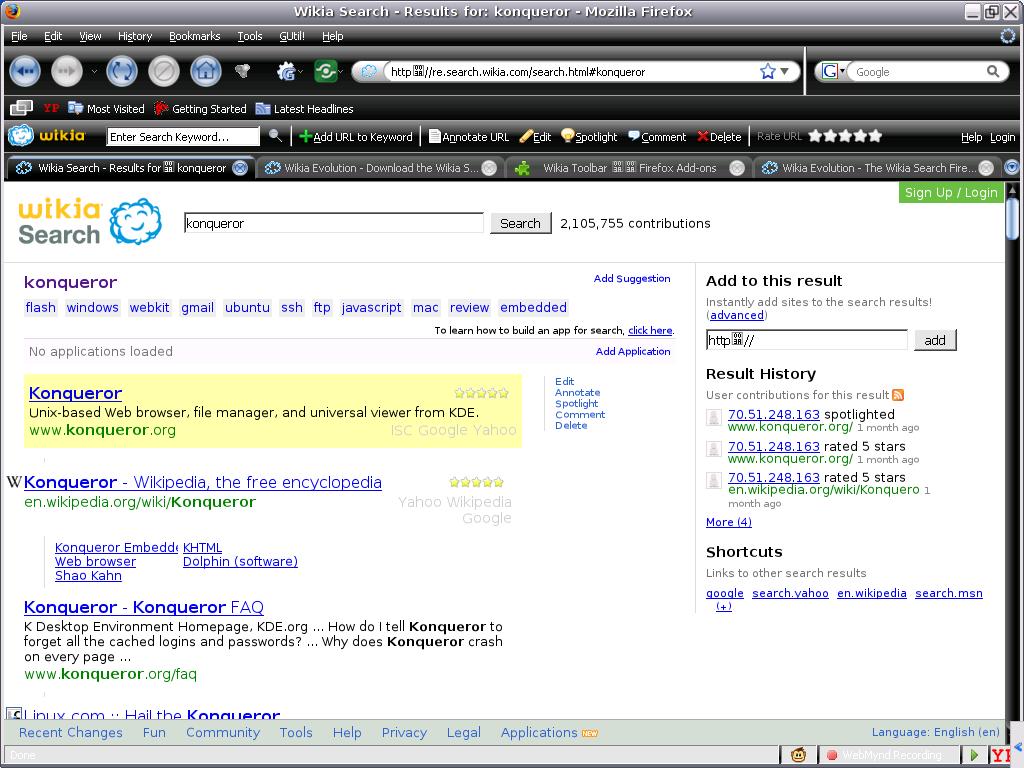The width and height of the screenshot is (1024, 768).
Task: Open the Konqueror FAQ result link
Action: click(144, 607)
